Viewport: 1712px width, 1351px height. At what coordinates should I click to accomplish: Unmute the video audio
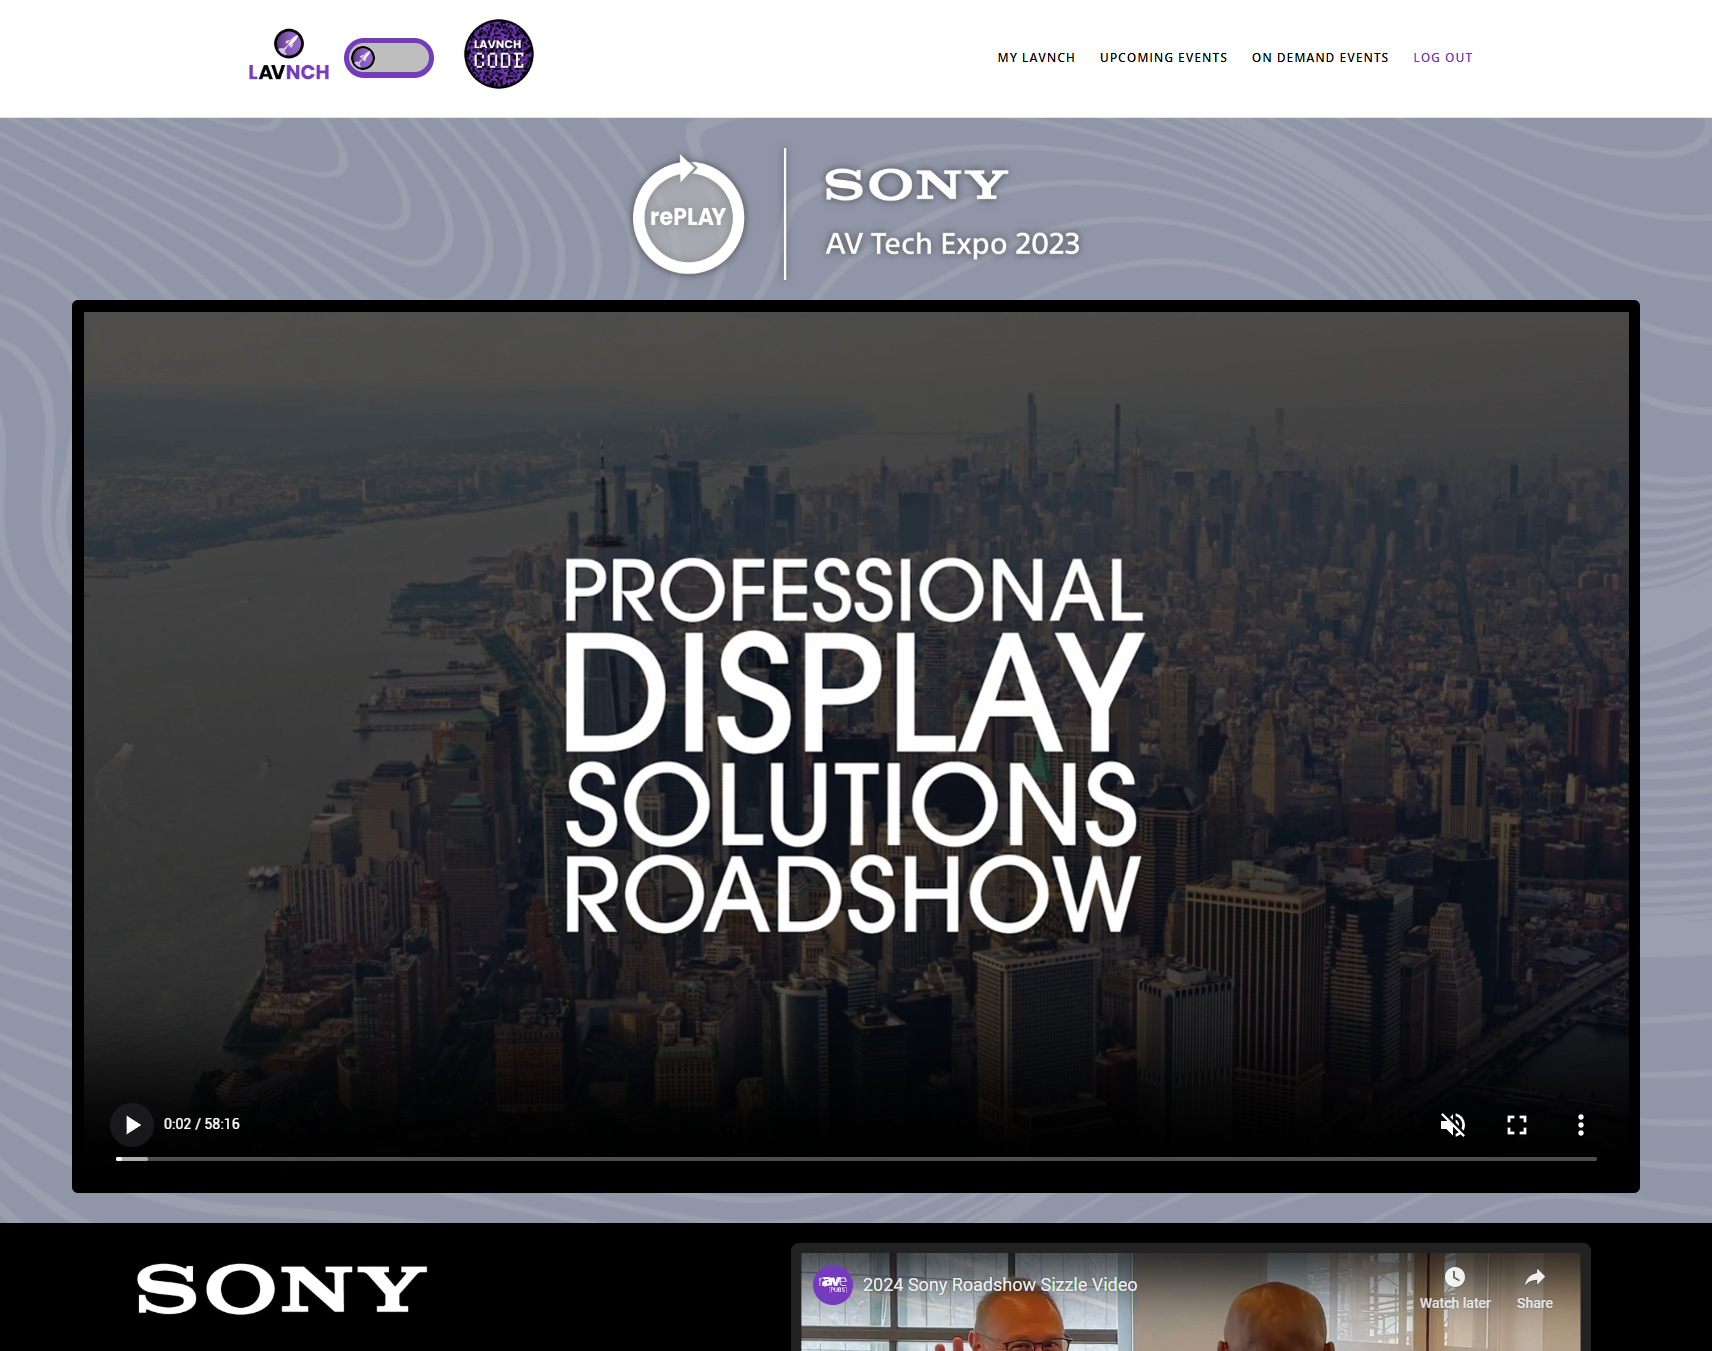tap(1453, 1125)
